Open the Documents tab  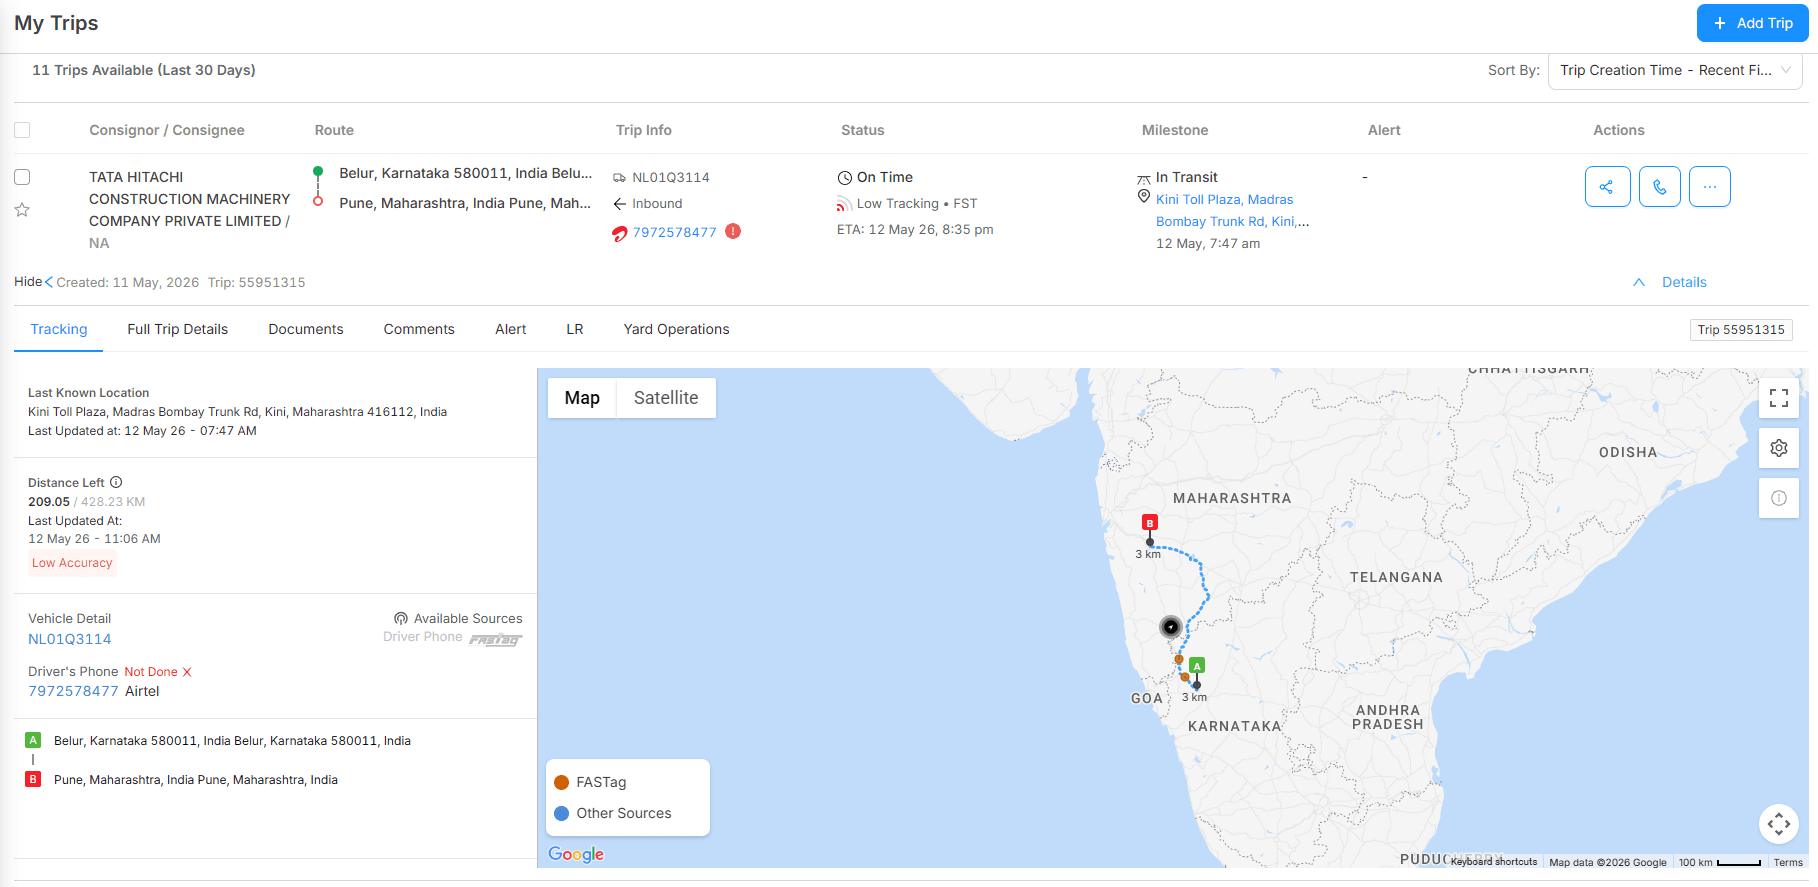(x=306, y=329)
